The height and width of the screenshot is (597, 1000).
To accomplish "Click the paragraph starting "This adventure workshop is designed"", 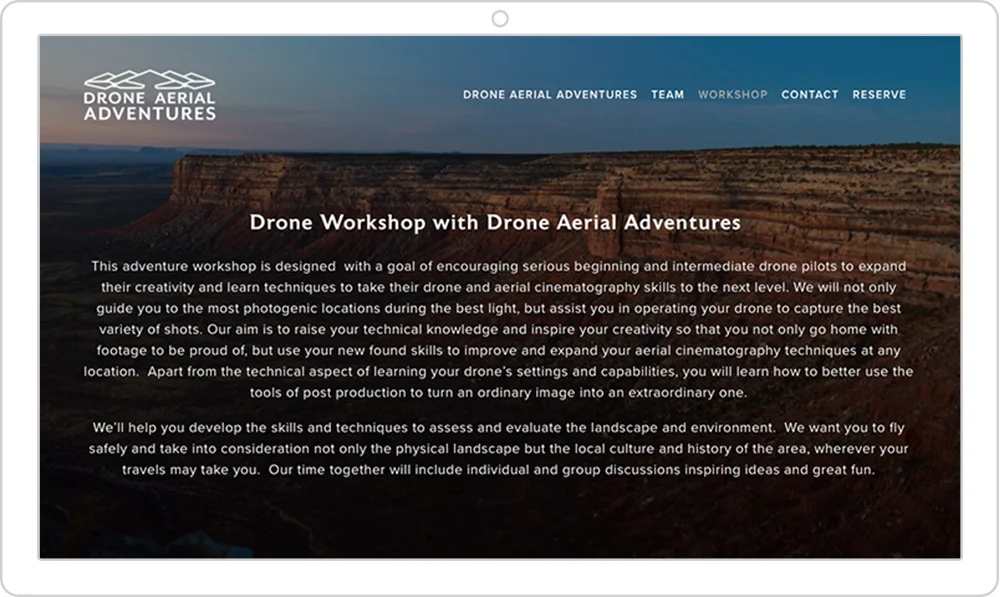I will pos(498,329).
